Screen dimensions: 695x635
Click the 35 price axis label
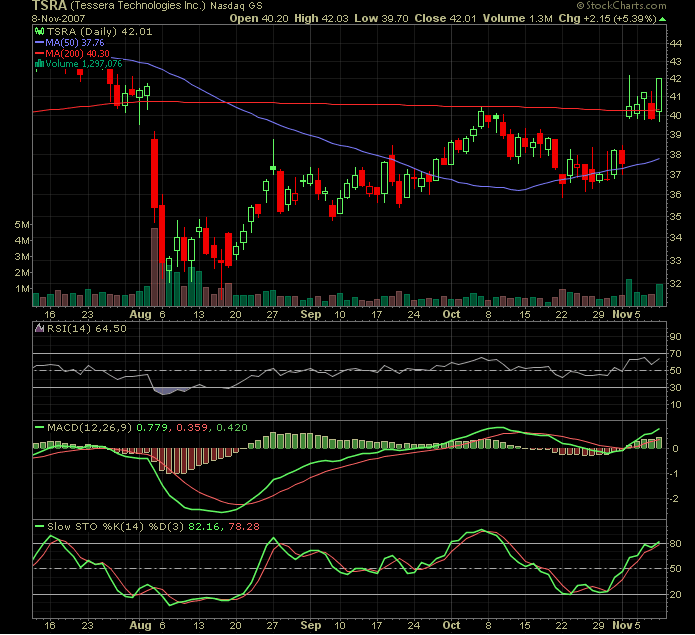[675, 217]
